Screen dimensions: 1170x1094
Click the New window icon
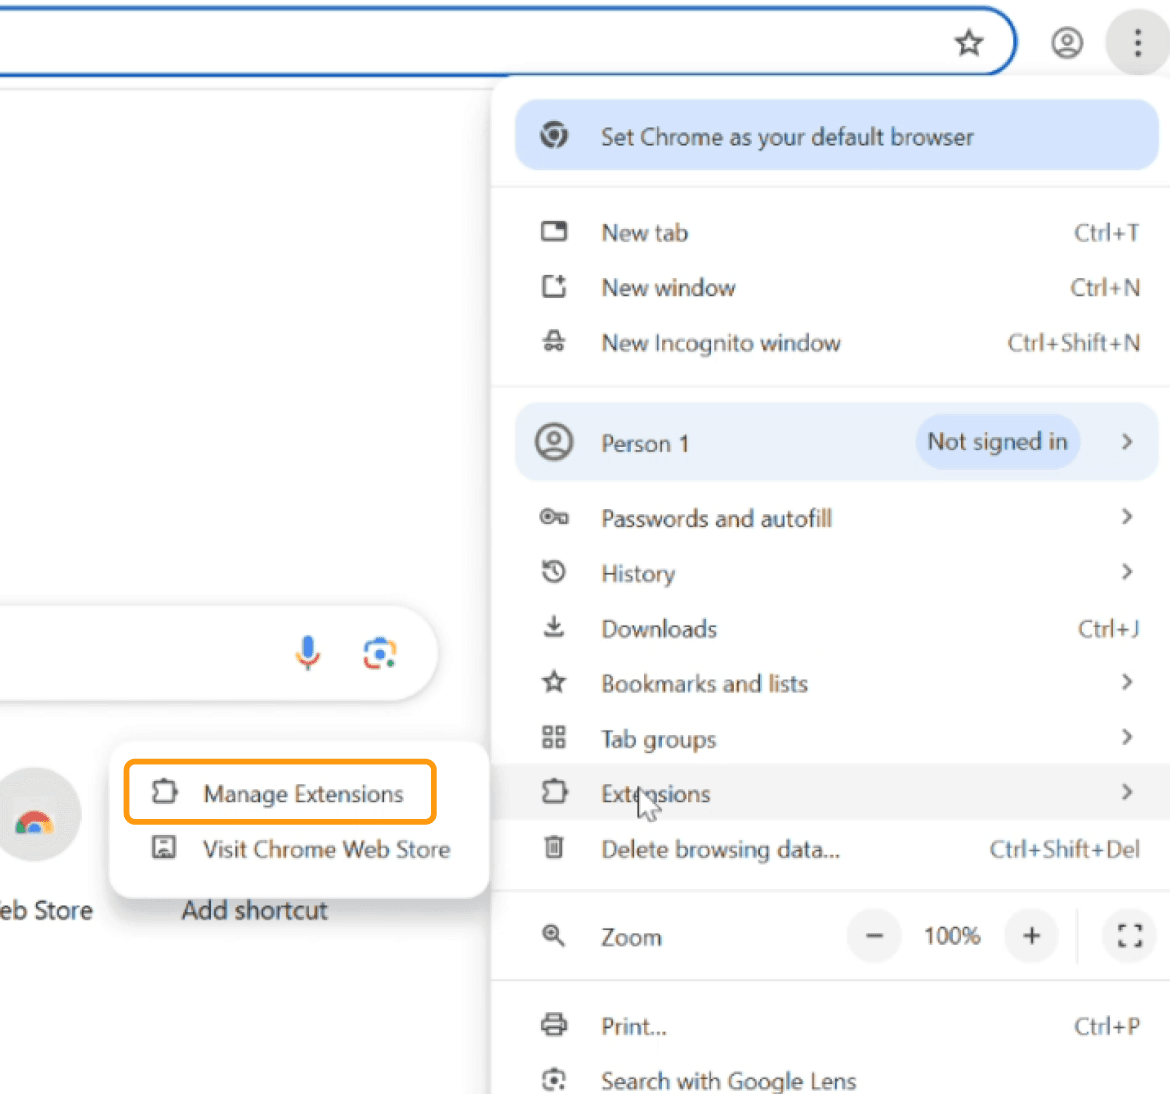[554, 287]
